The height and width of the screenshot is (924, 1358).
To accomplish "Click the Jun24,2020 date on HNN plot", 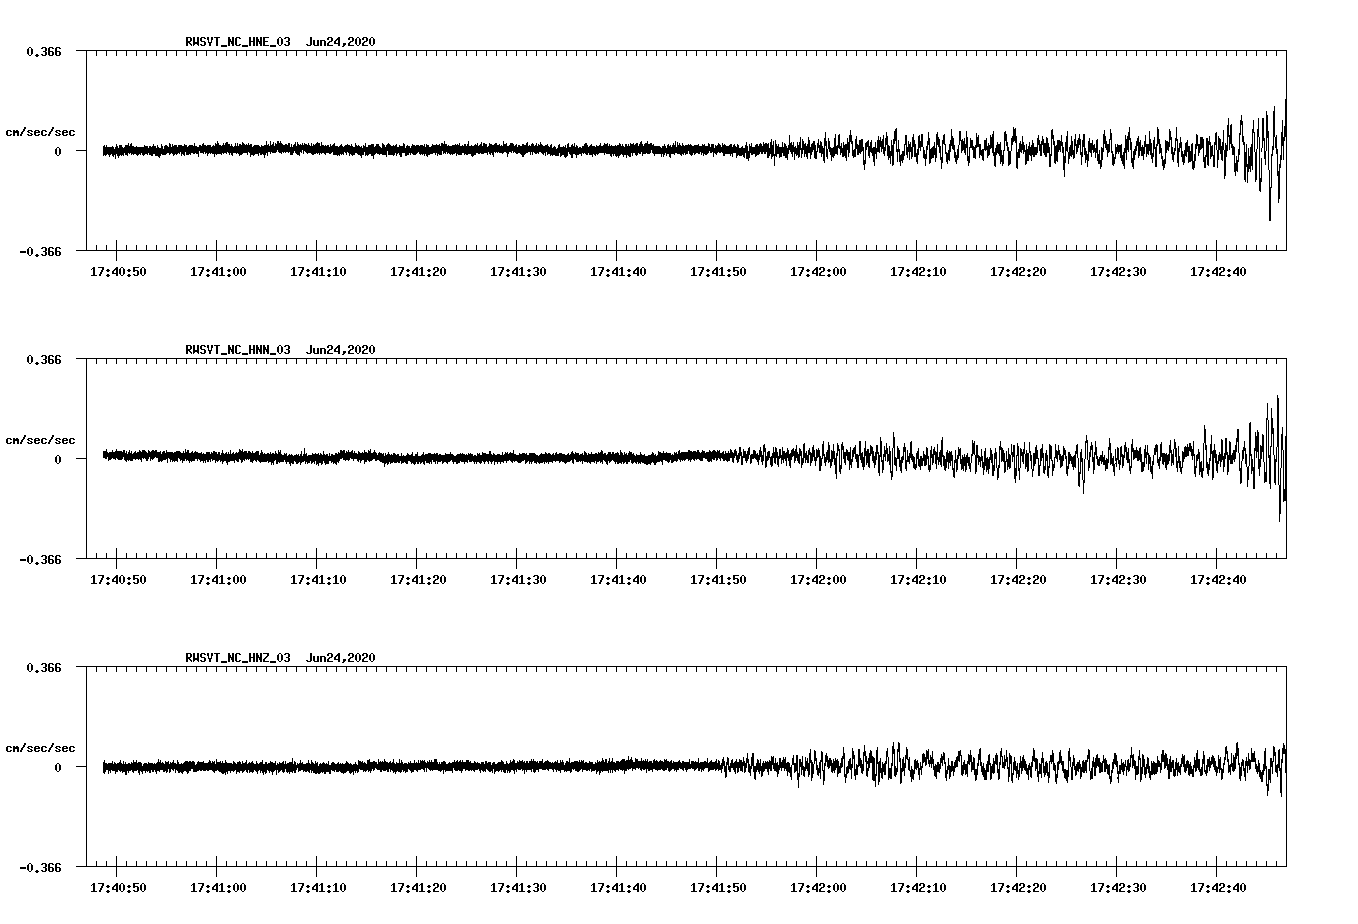I will [340, 350].
